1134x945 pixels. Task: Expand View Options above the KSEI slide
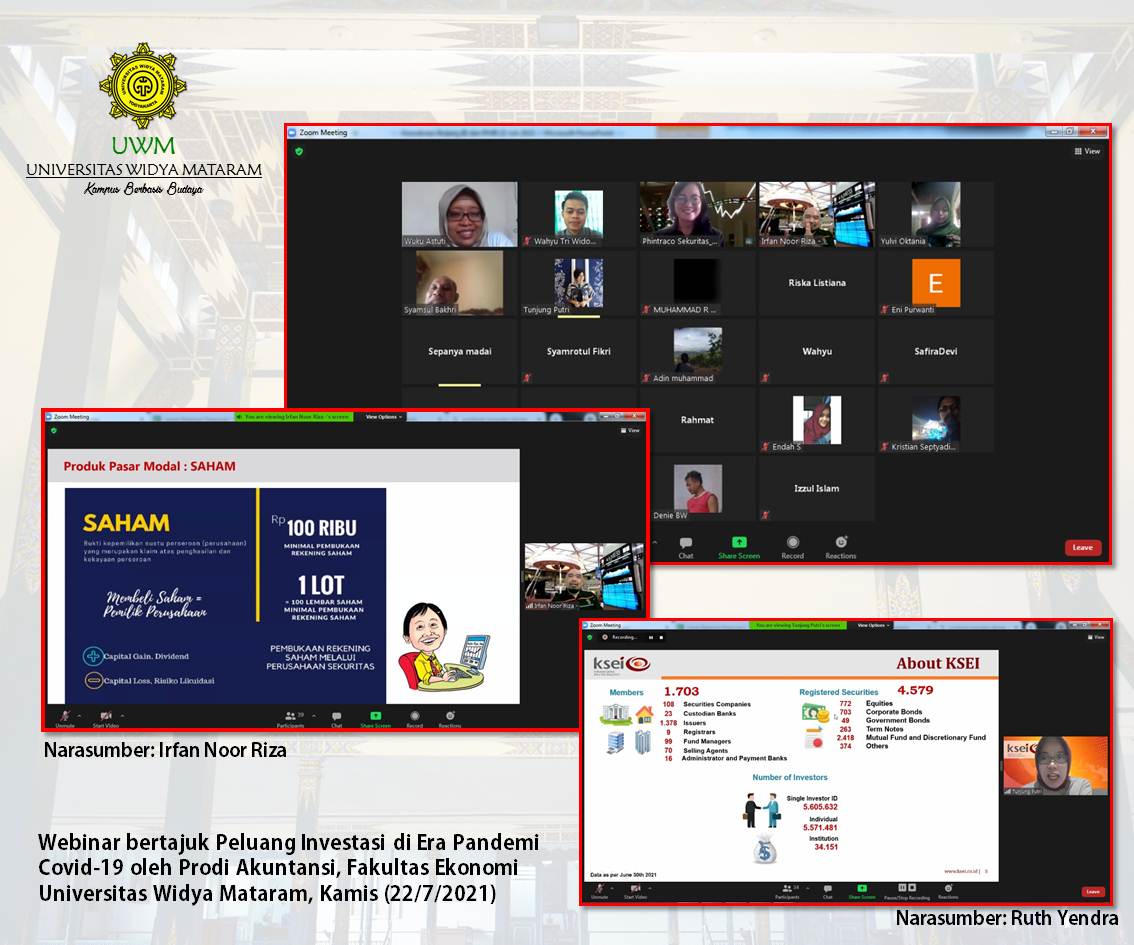click(871, 625)
